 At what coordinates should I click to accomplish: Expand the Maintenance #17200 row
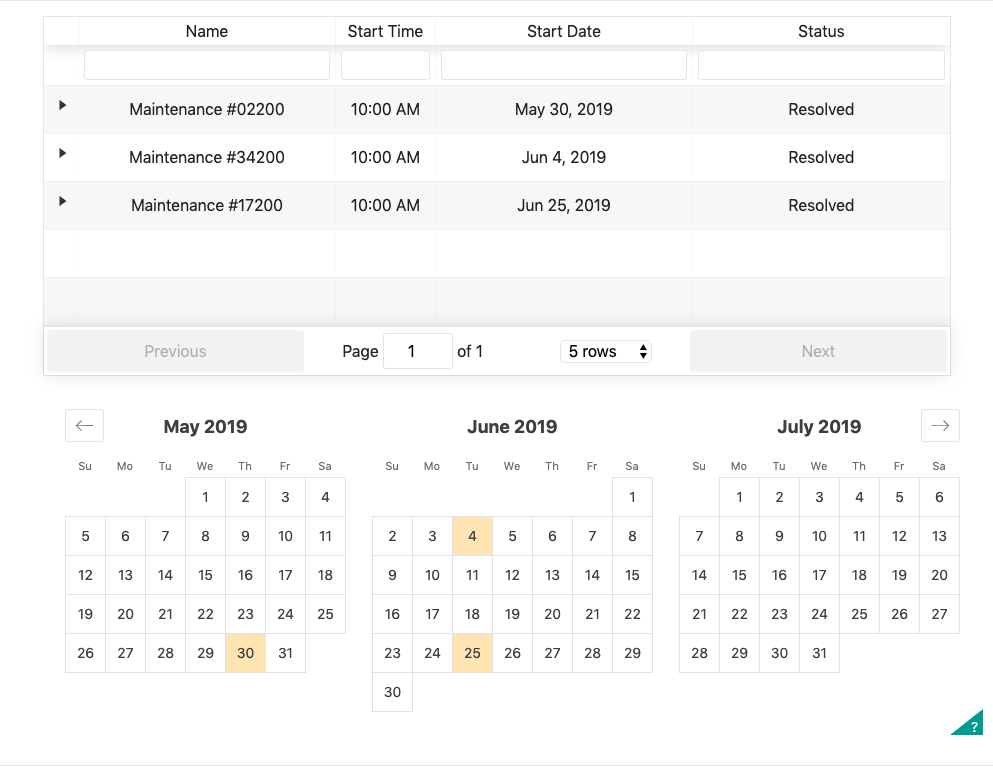[x=62, y=201]
